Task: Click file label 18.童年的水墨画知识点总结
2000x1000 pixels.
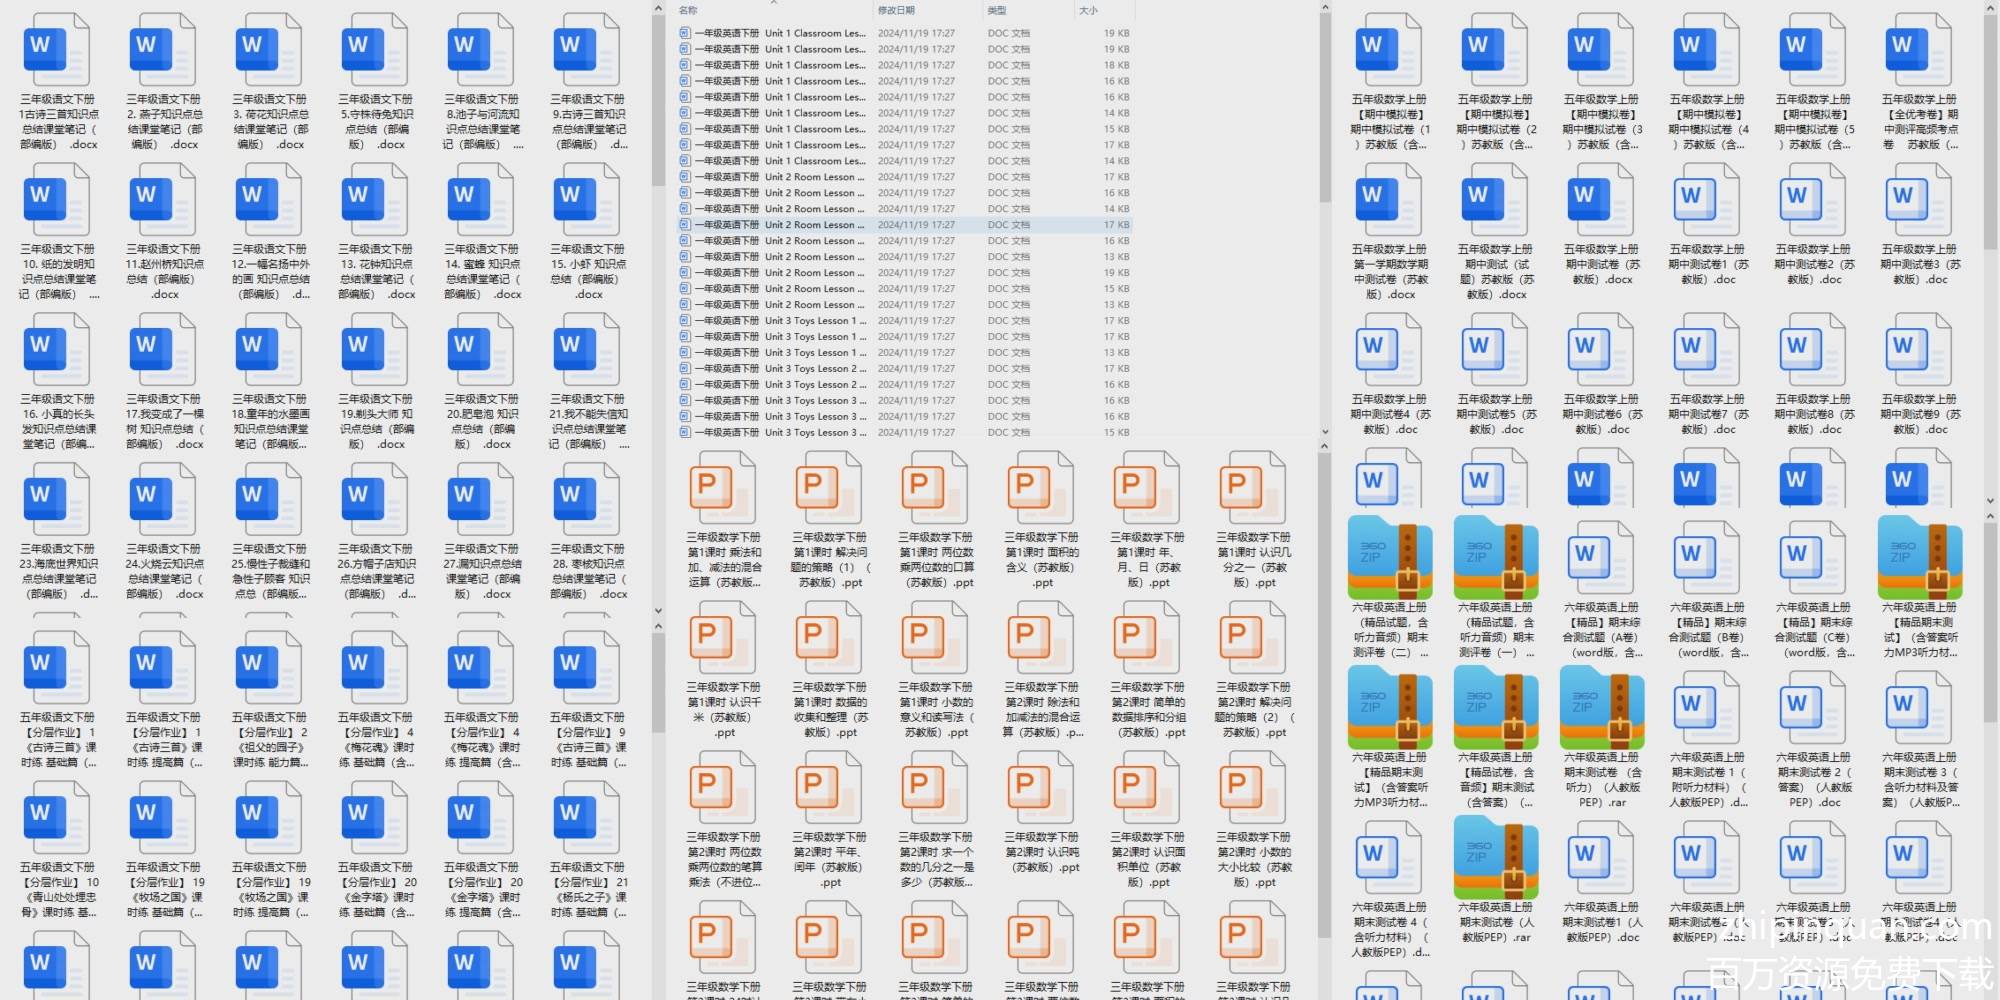Action: 271,422
